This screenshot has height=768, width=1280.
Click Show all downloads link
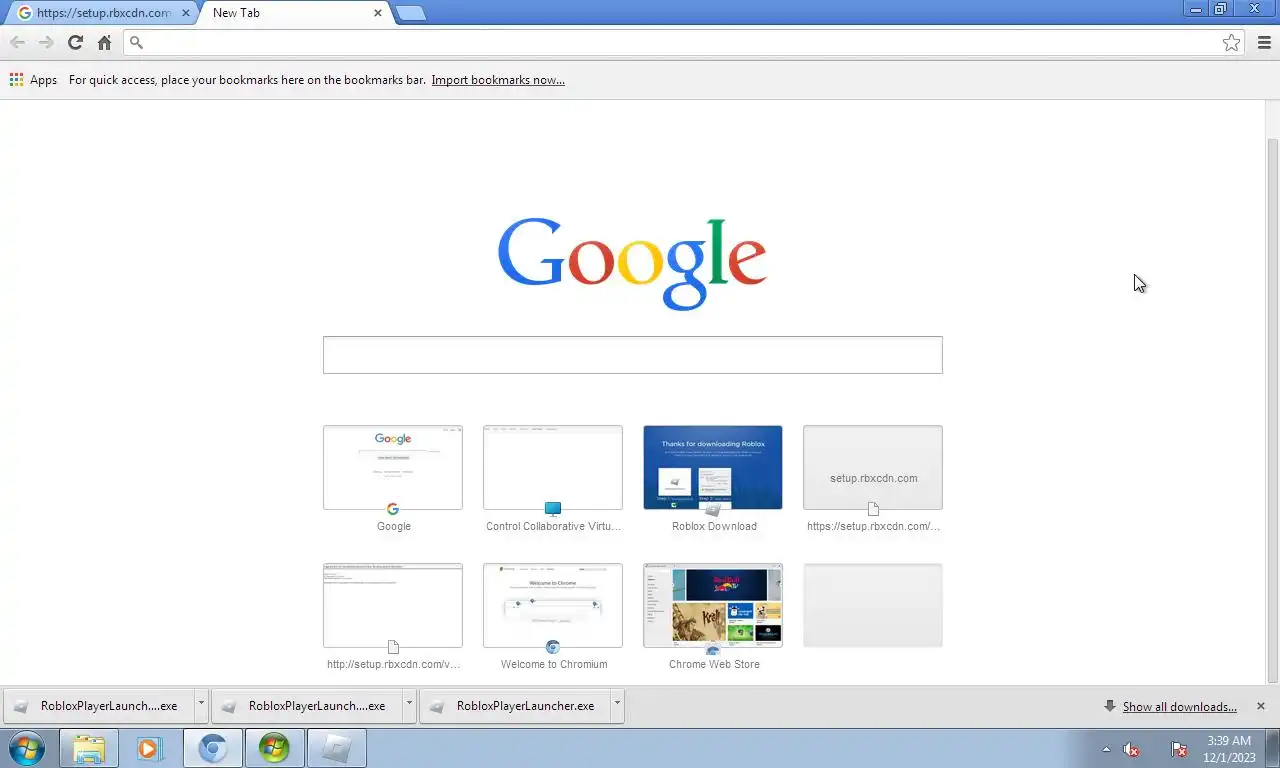1179,707
